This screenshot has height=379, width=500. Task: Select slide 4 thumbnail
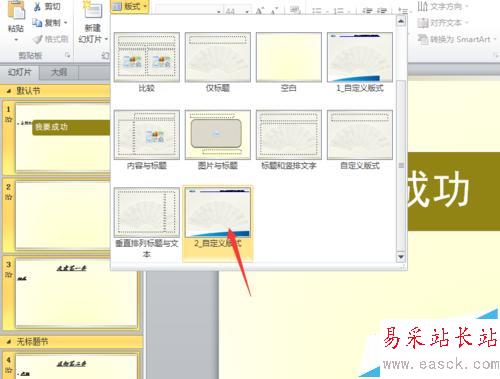tap(76, 367)
